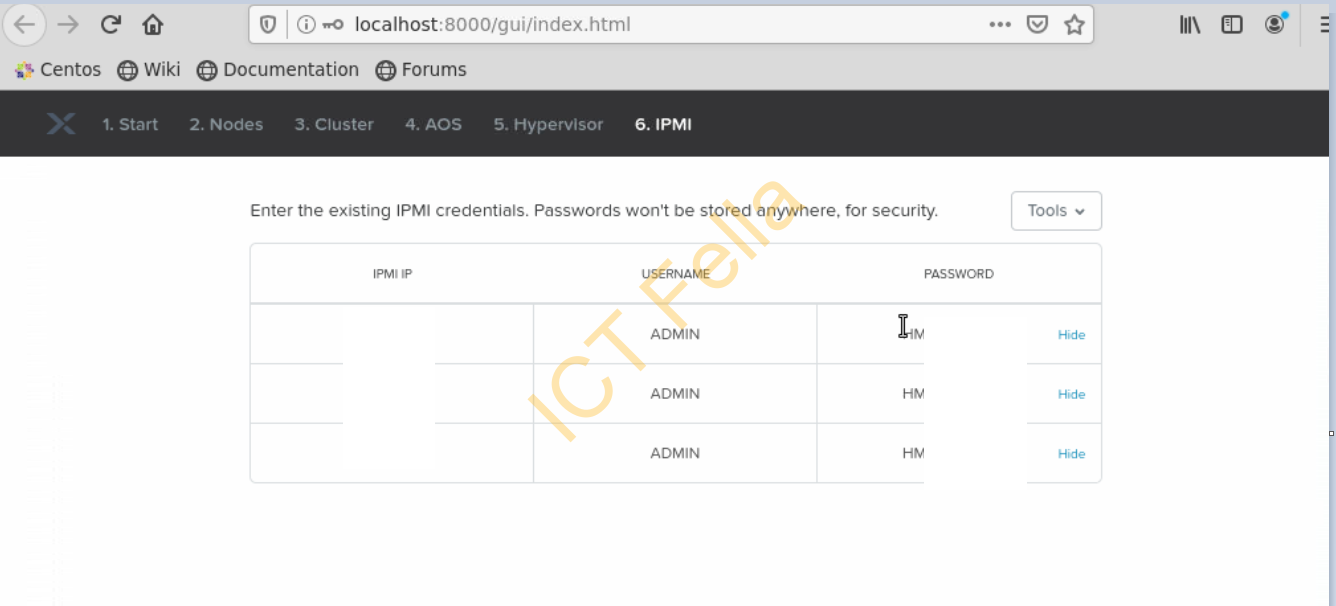1336x606 pixels.
Task: Go to the 5. Hypervisor step
Action: click(x=548, y=124)
